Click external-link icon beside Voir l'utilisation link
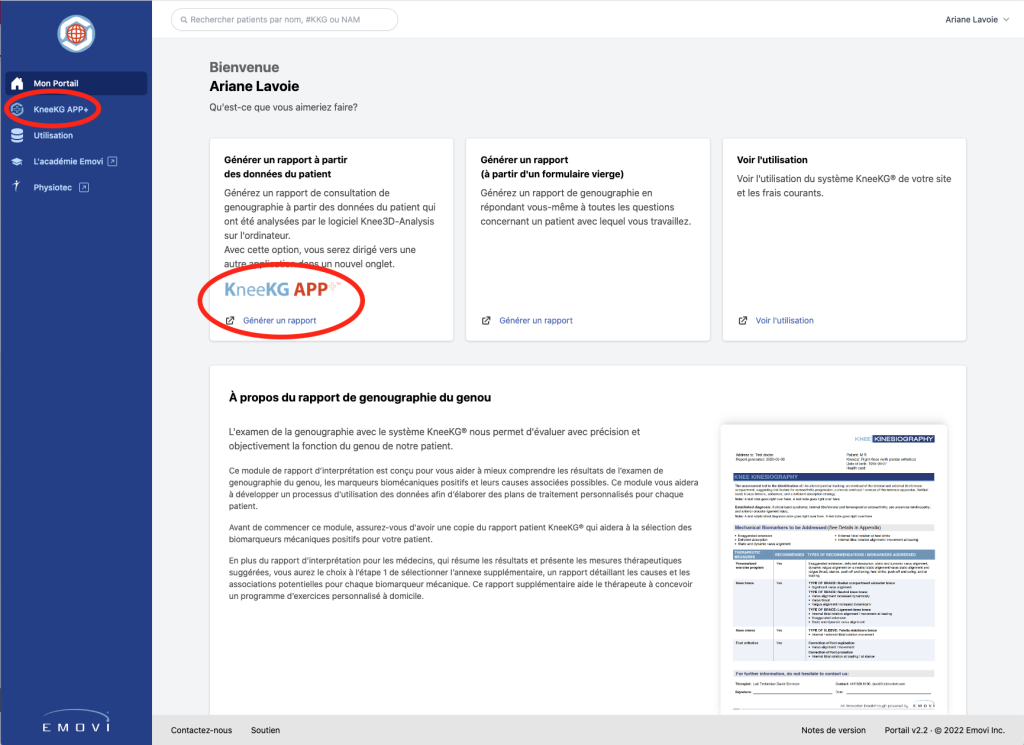 (x=743, y=321)
